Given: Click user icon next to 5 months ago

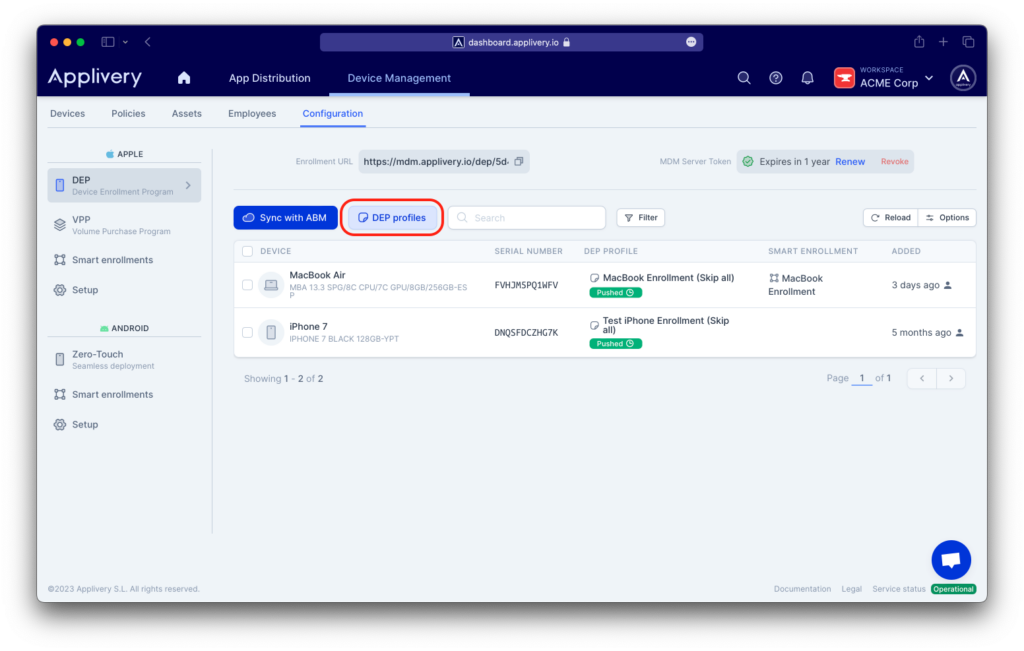Looking at the screenshot, I should (x=959, y=333).
